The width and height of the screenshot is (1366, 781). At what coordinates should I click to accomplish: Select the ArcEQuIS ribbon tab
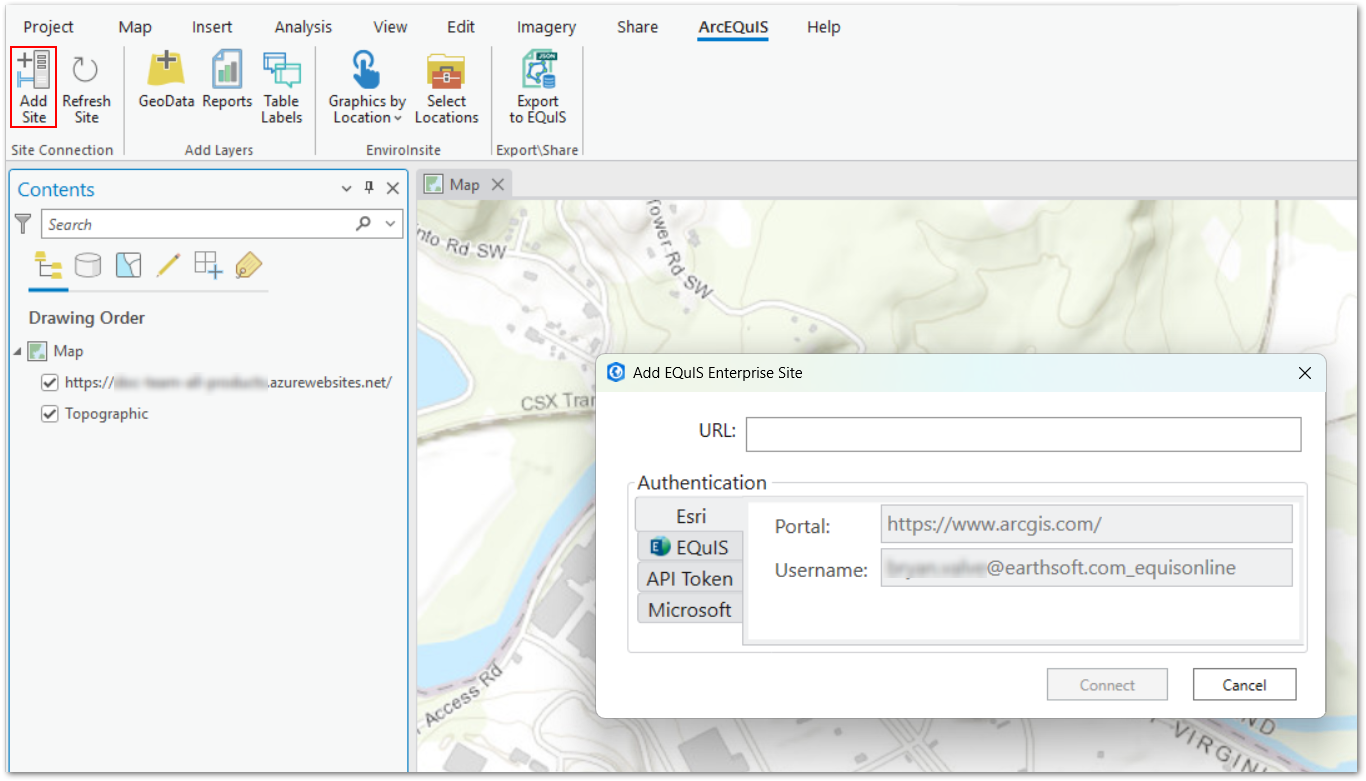pos(733,27)
